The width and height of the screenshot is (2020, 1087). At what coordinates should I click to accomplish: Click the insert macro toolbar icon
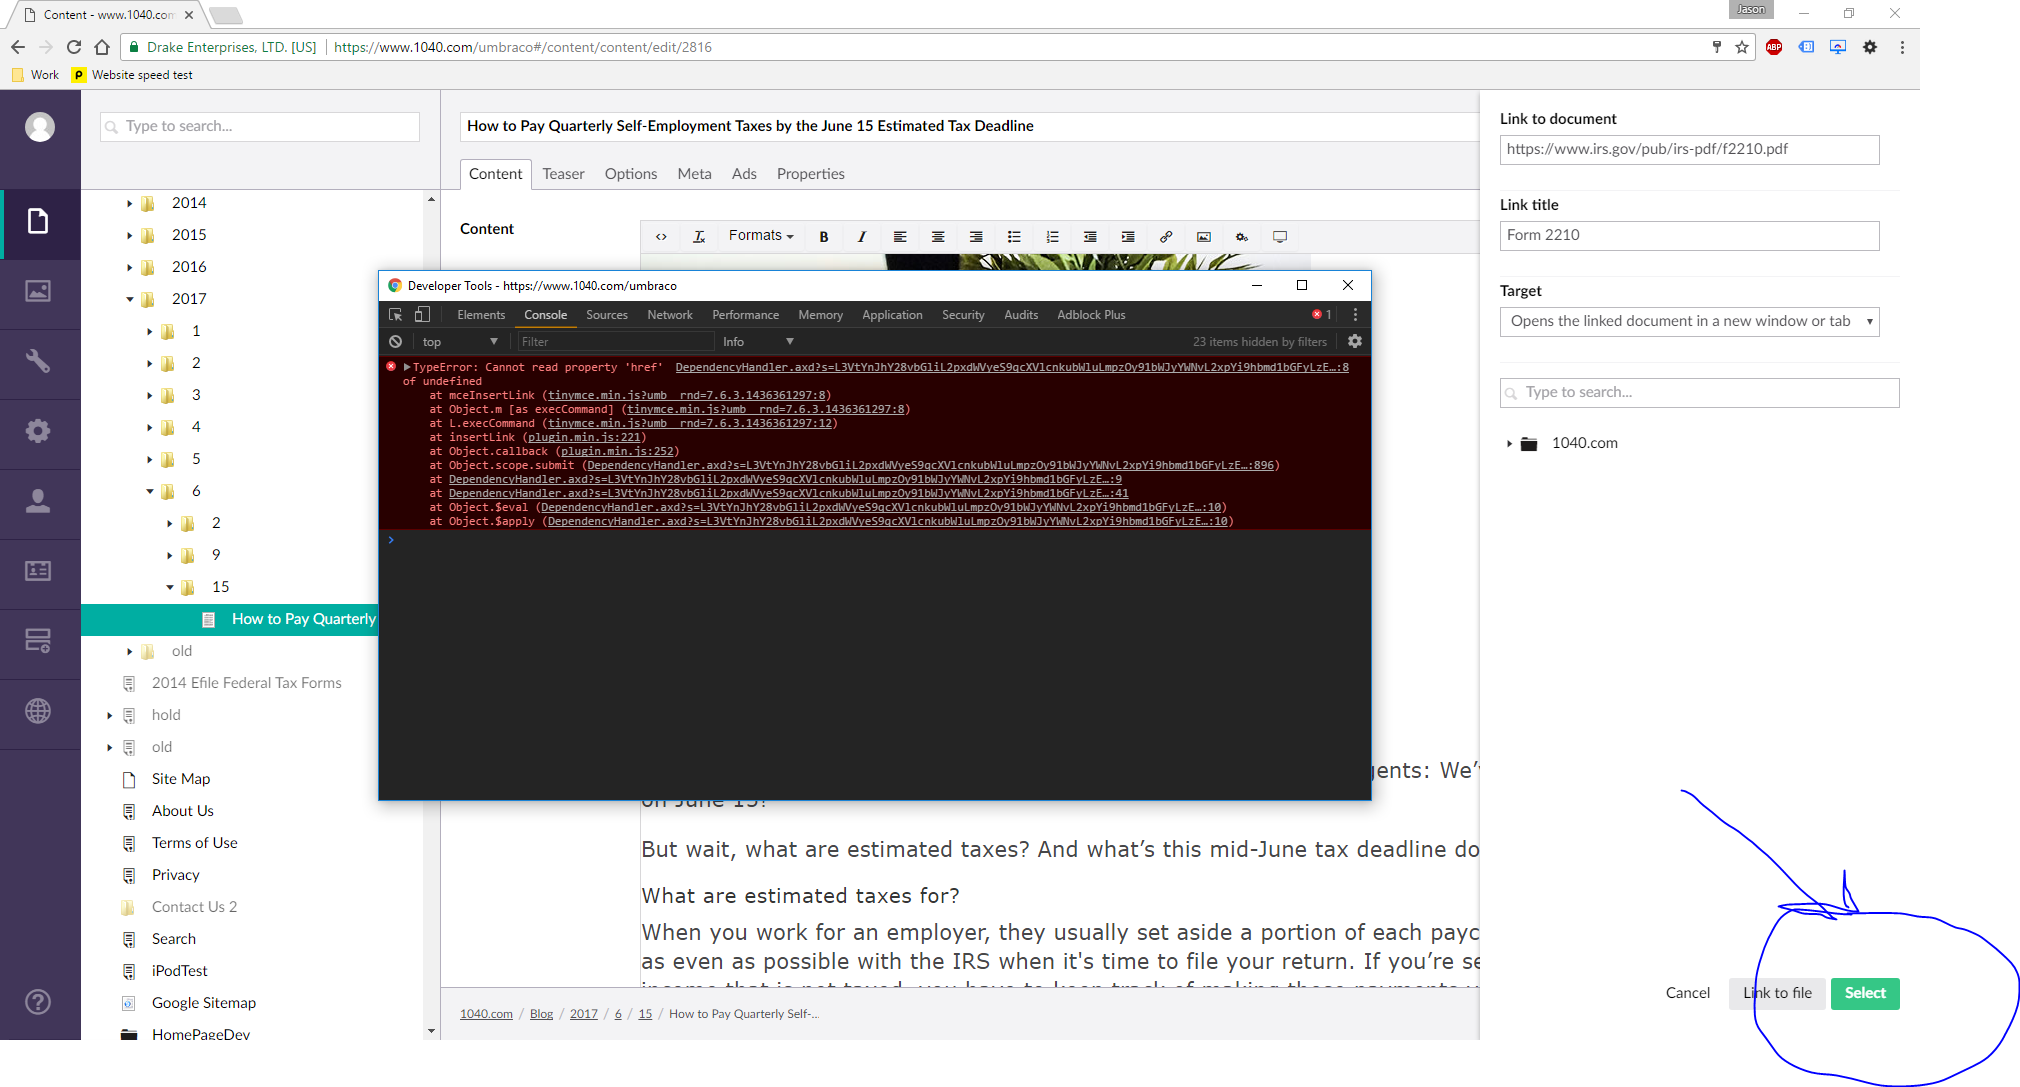[1242, 237]
